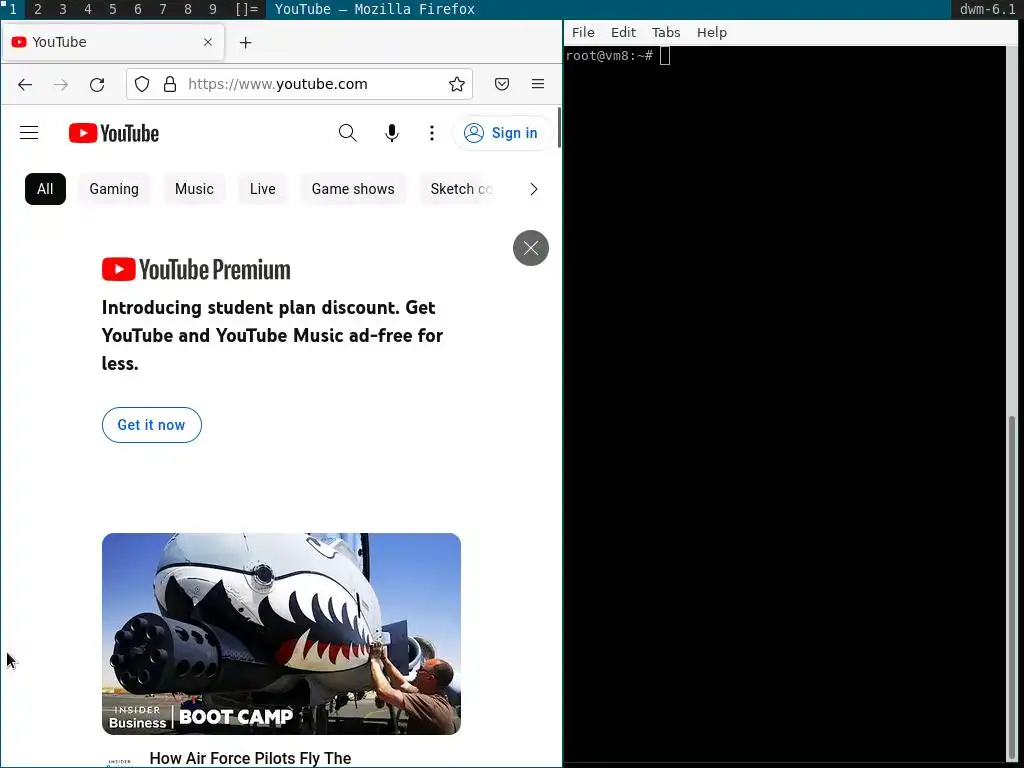Open YouTube search magnifier

(348, 133)
